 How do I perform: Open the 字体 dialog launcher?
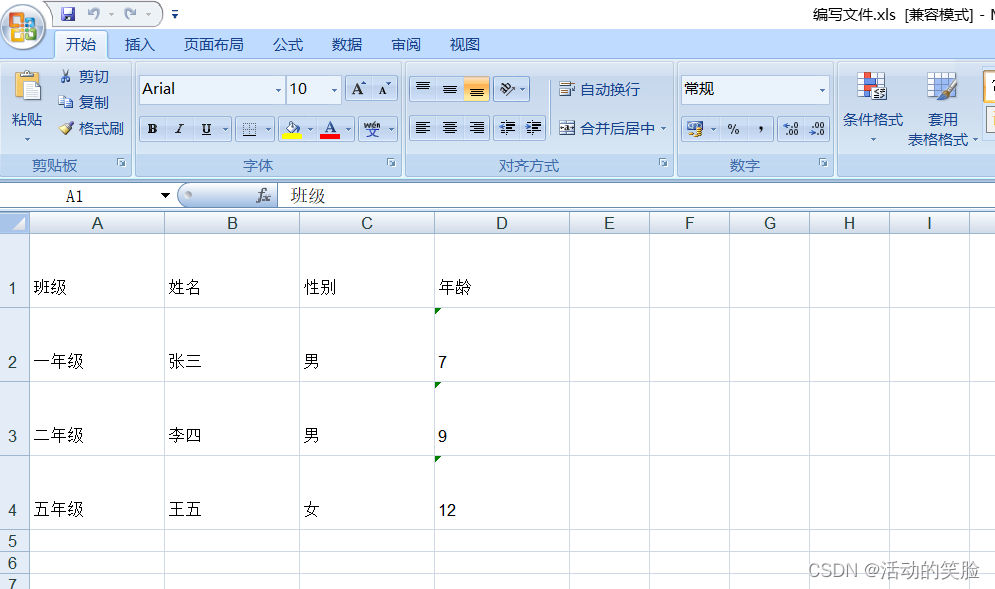[x=392, y=163]
